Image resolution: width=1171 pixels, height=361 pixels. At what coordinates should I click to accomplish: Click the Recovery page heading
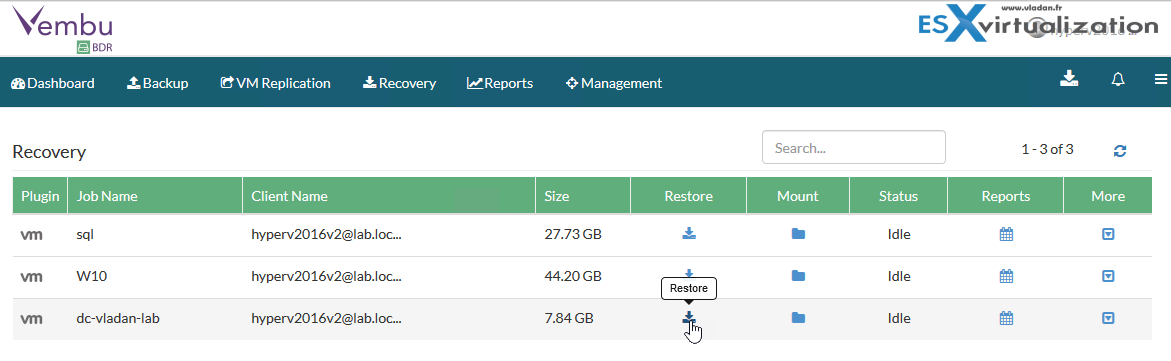pyautogui.click(x=49, y=152)
